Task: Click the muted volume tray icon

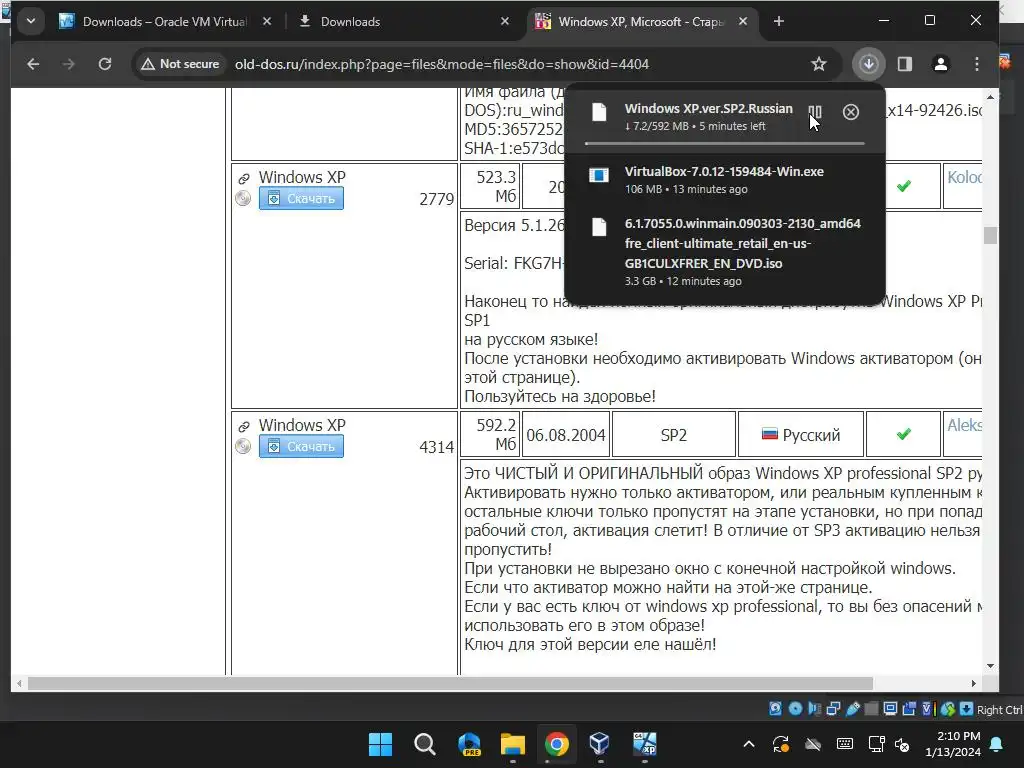Action: click(x=902, y=744)
